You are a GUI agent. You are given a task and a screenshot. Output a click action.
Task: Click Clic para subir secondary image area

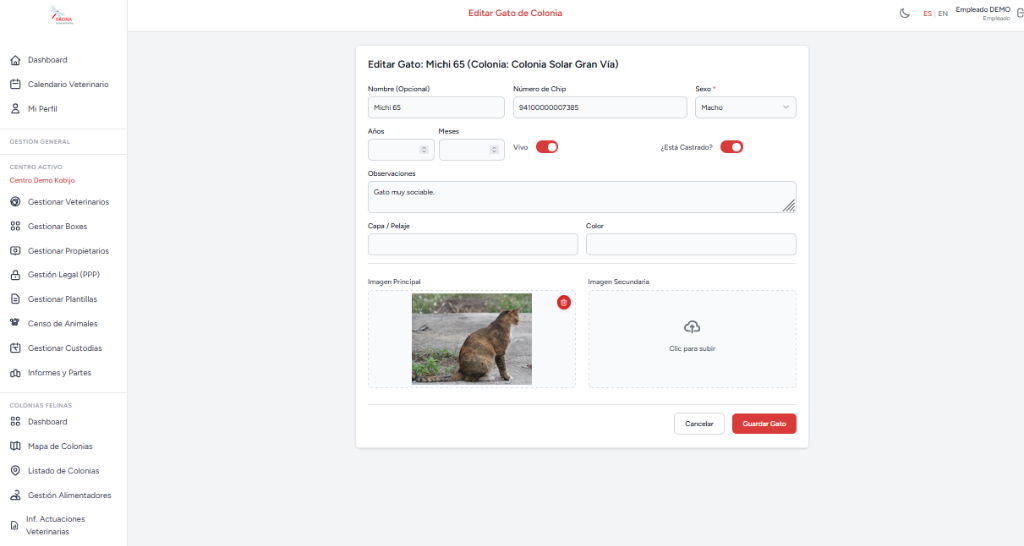tap(692, 339)
